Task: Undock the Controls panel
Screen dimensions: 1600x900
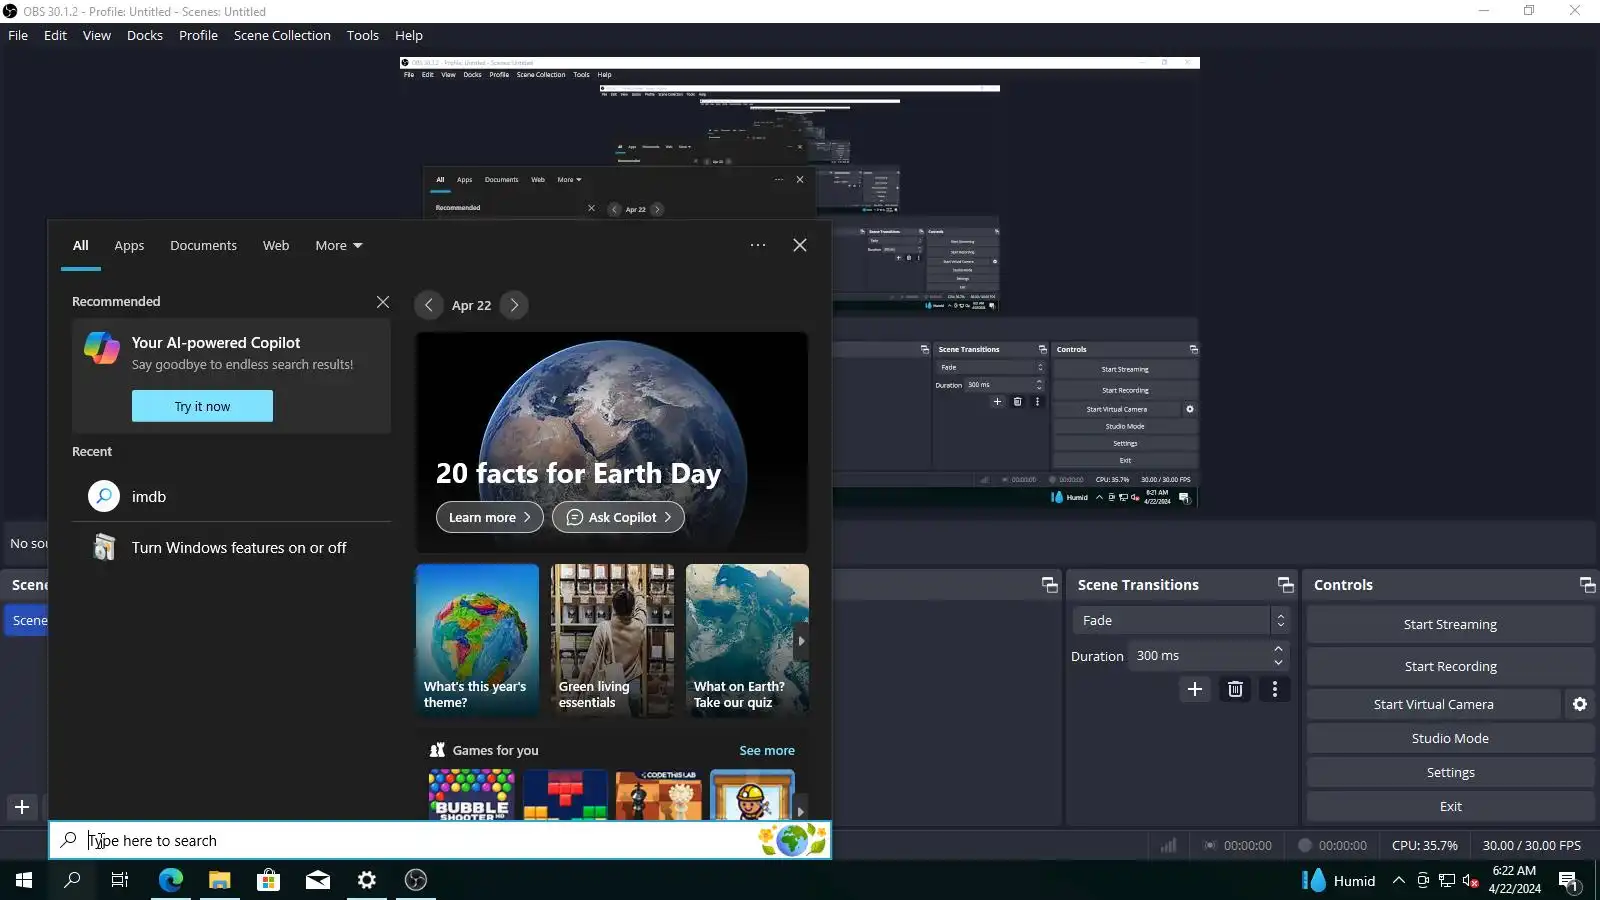Action: [1587, 585]
